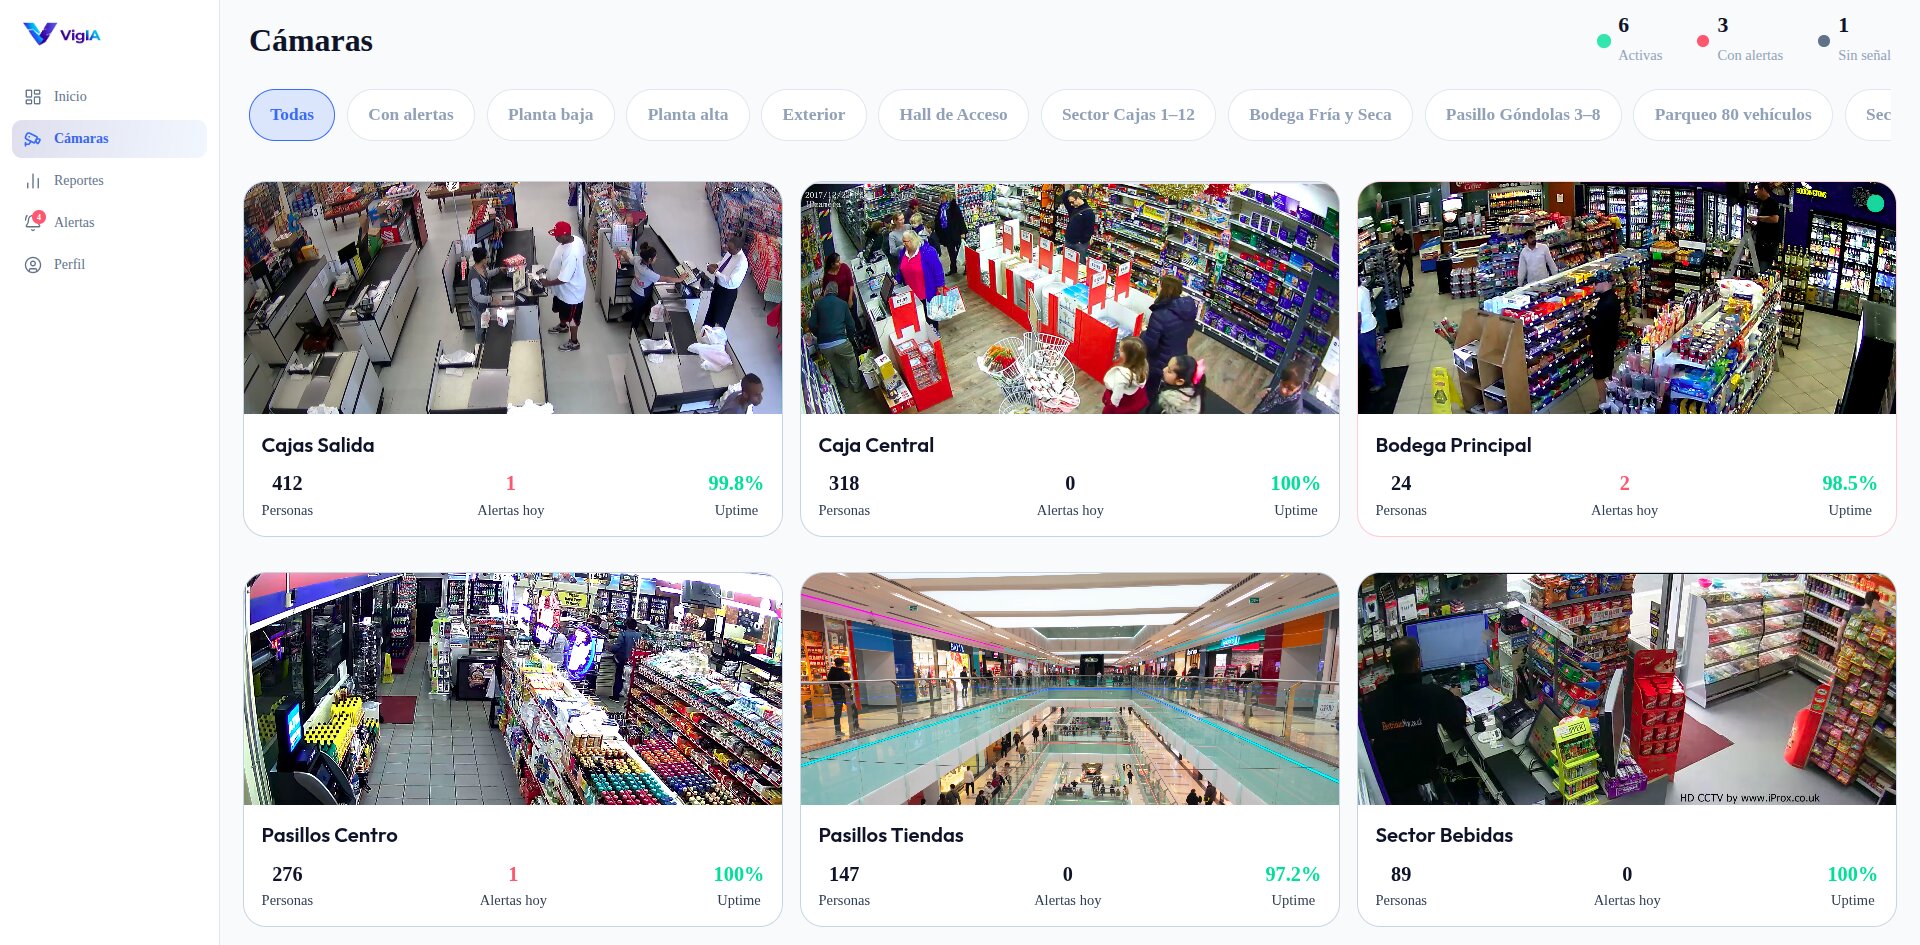Screen dimensions: 1920x945
Task: Select Bodega Fría y Seca filter
Action: click(1320, 115)
